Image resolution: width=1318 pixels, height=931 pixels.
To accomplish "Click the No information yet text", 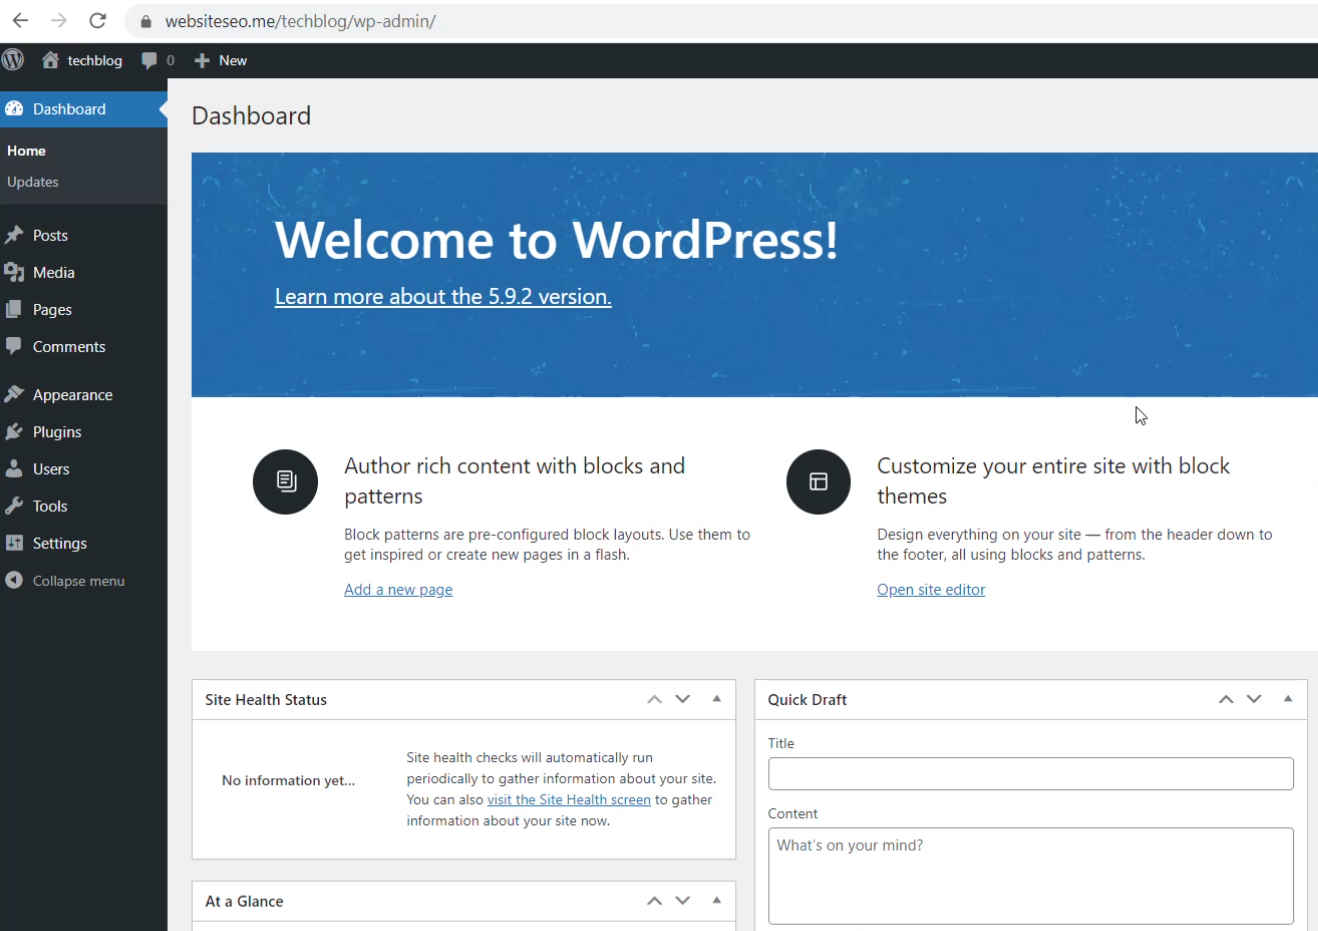I will pos(288,780).
